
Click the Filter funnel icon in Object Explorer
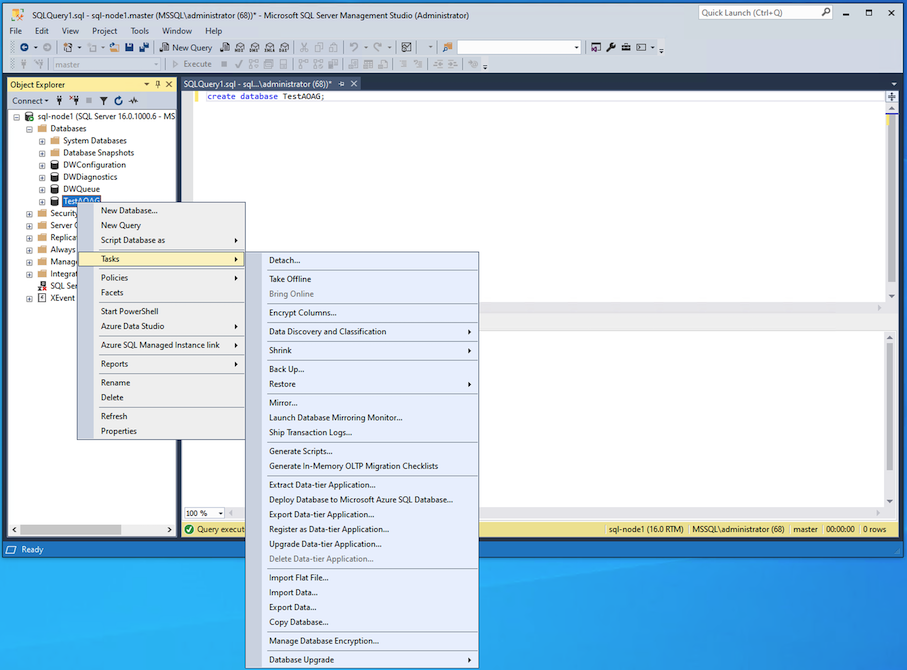[104, 101]
